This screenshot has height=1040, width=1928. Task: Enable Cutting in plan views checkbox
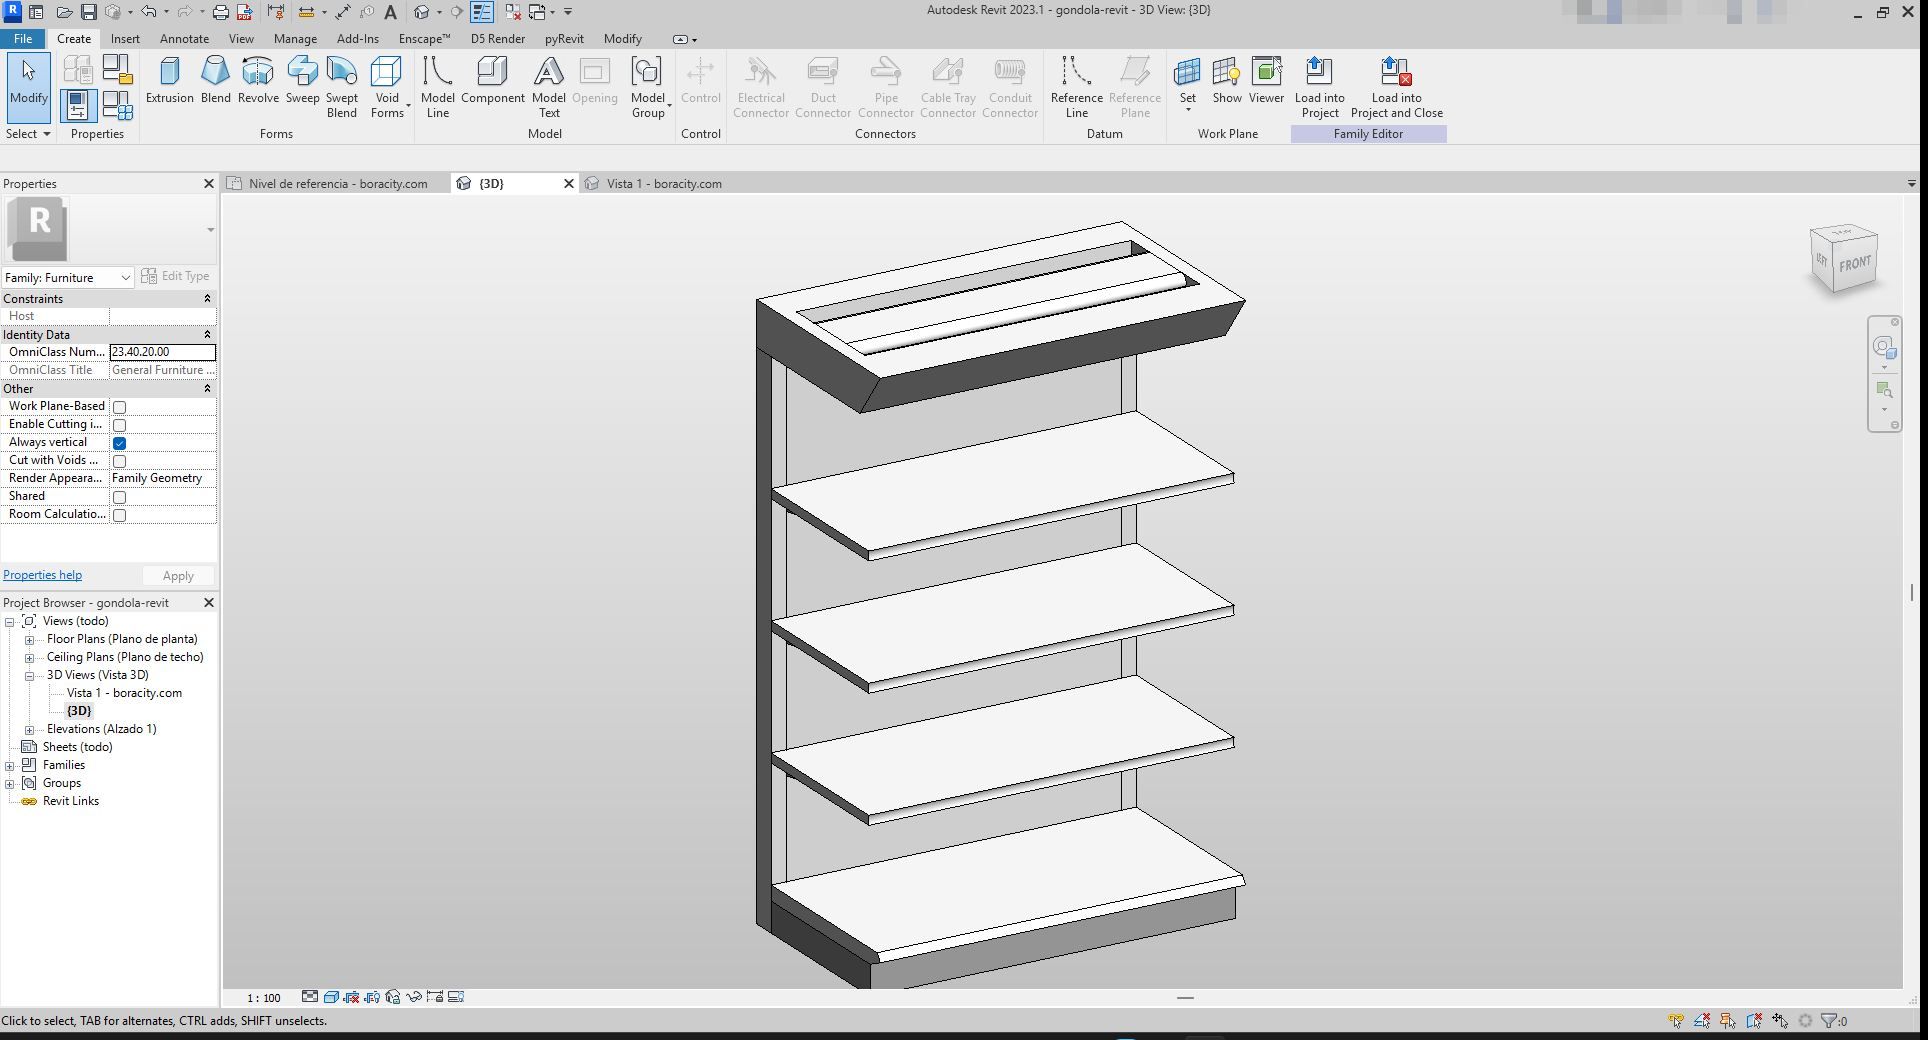pos(119,425)
